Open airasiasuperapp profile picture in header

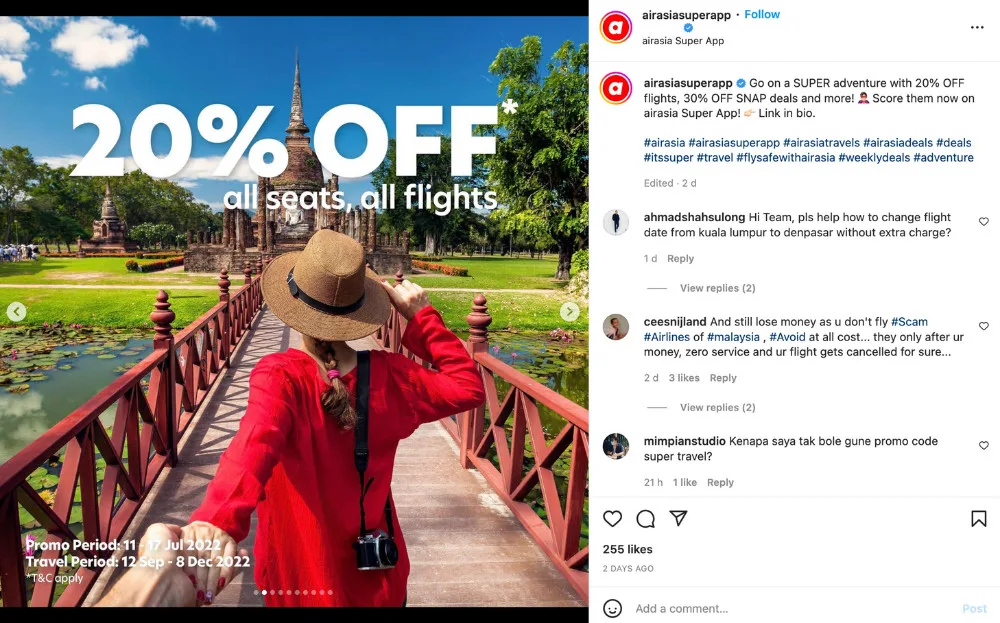click(616, 27)
